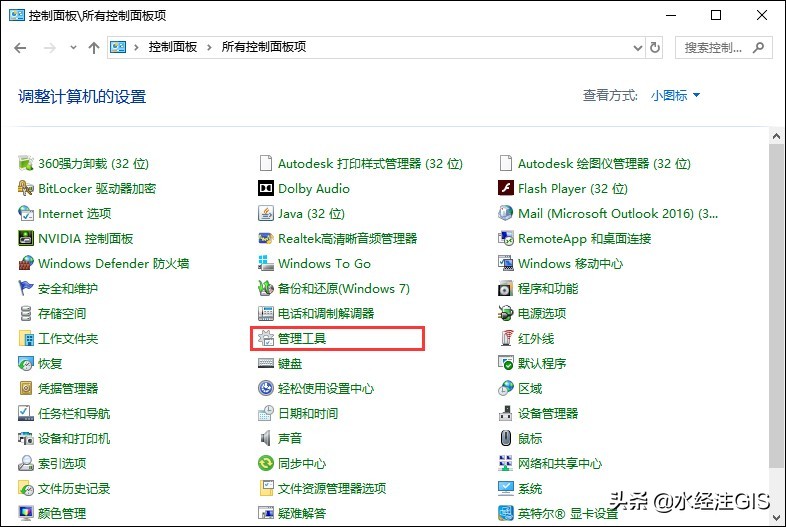Refresh the control panel view
The height and width of the screenshot is (527, 786).
click(655, 48)
